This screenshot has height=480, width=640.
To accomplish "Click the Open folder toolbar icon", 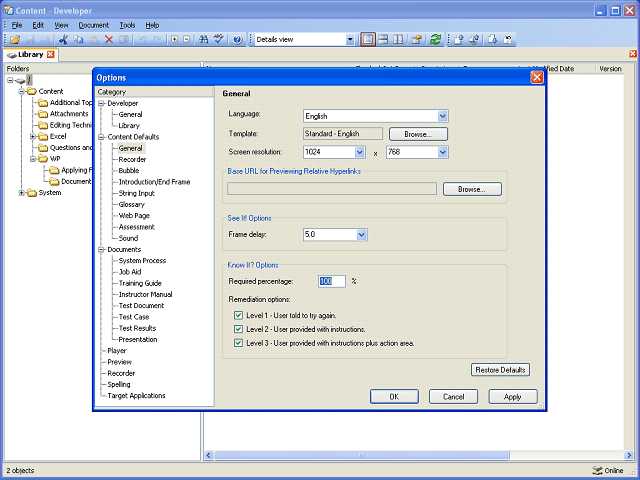I will click(x=15, y=40).
